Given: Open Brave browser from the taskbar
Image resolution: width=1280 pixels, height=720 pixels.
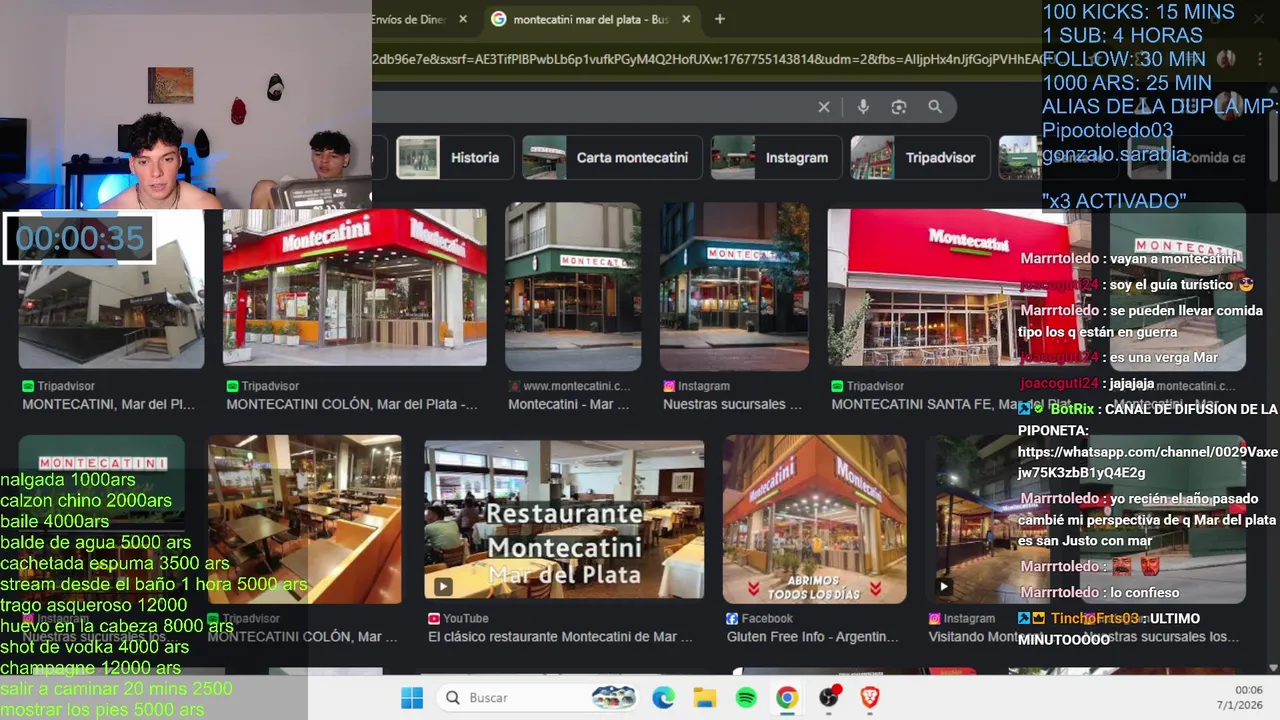Looking at the screenshot, I should coord(870,698).
